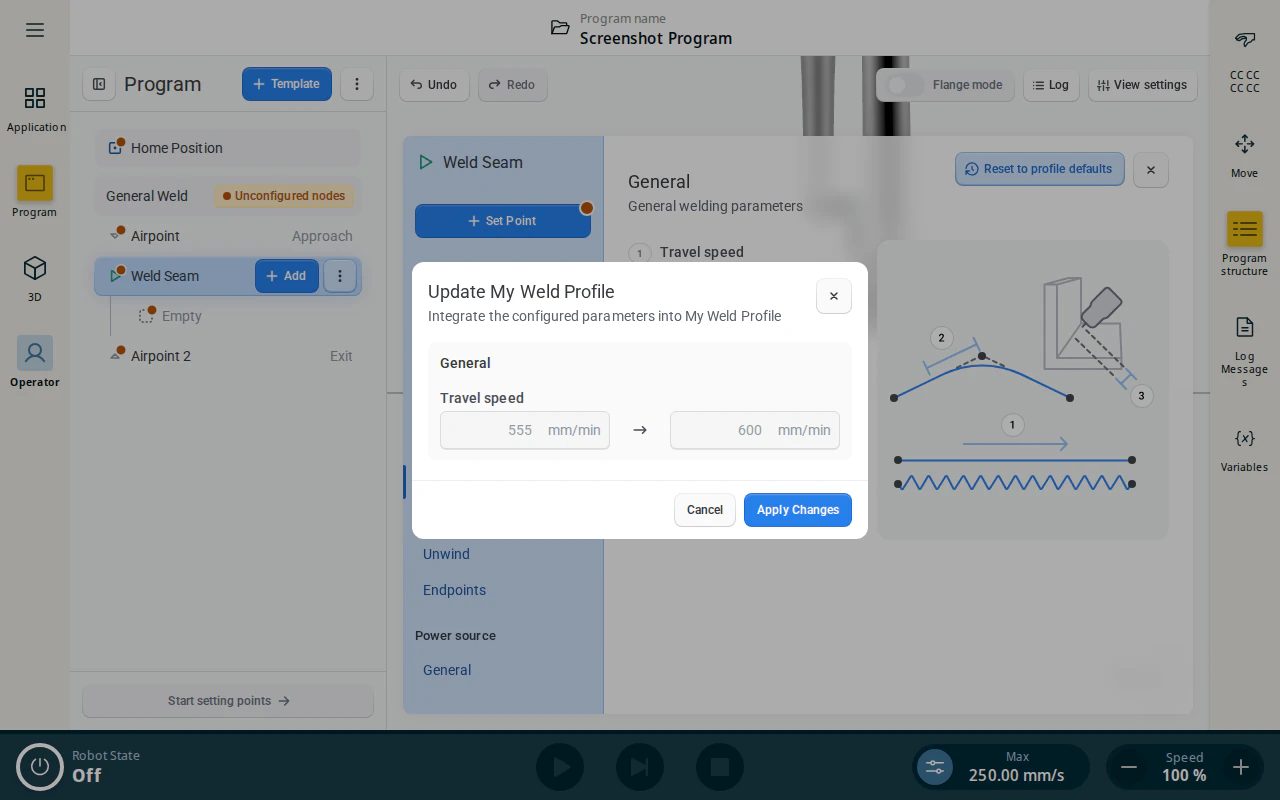Open the Endpoints settings section
The width and height of the screenshot is (1280, 800).
(454, 590)
